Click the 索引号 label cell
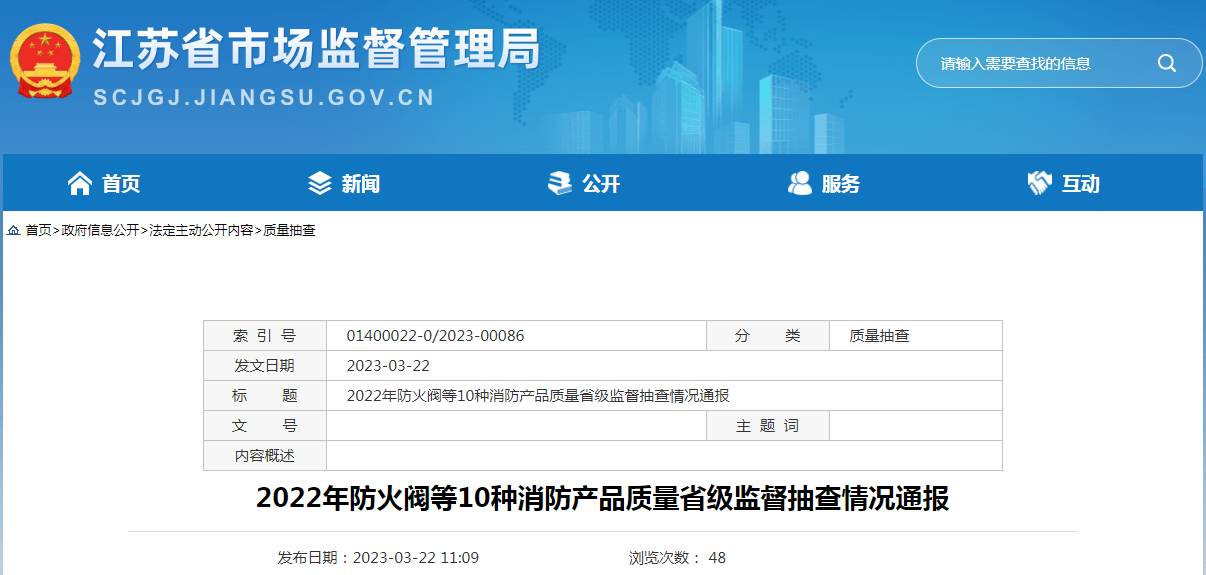The height and width of the screenshot is (575, 1206). 265,336
